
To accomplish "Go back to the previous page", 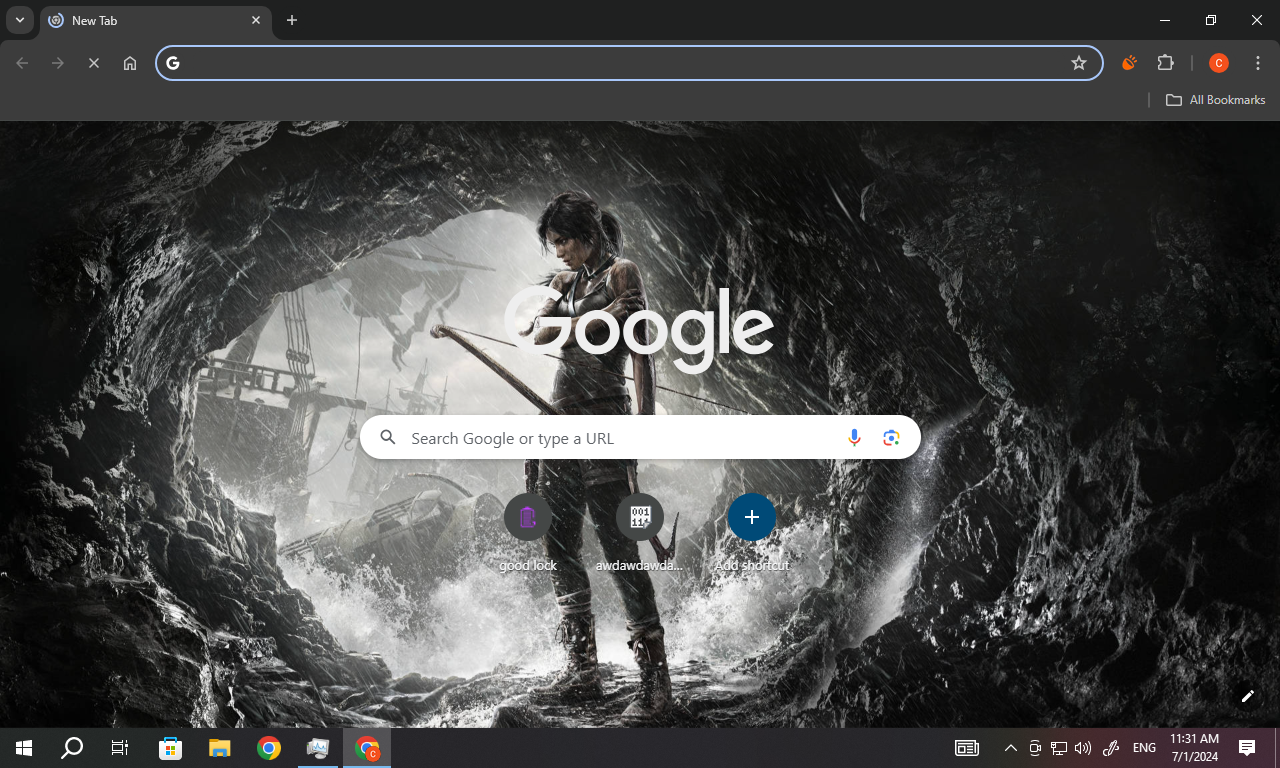I will 22,63.
